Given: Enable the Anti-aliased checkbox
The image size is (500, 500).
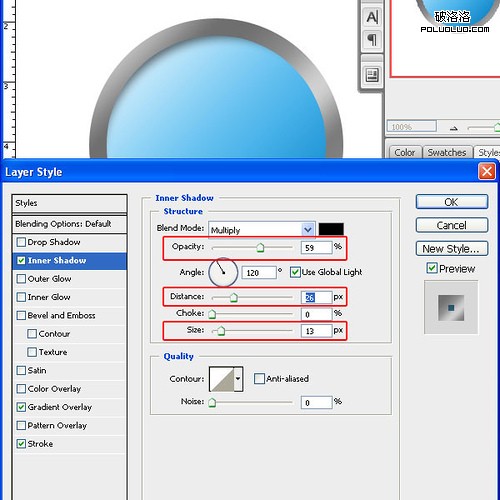Looking at the screenshot, I should pos(259,379).
